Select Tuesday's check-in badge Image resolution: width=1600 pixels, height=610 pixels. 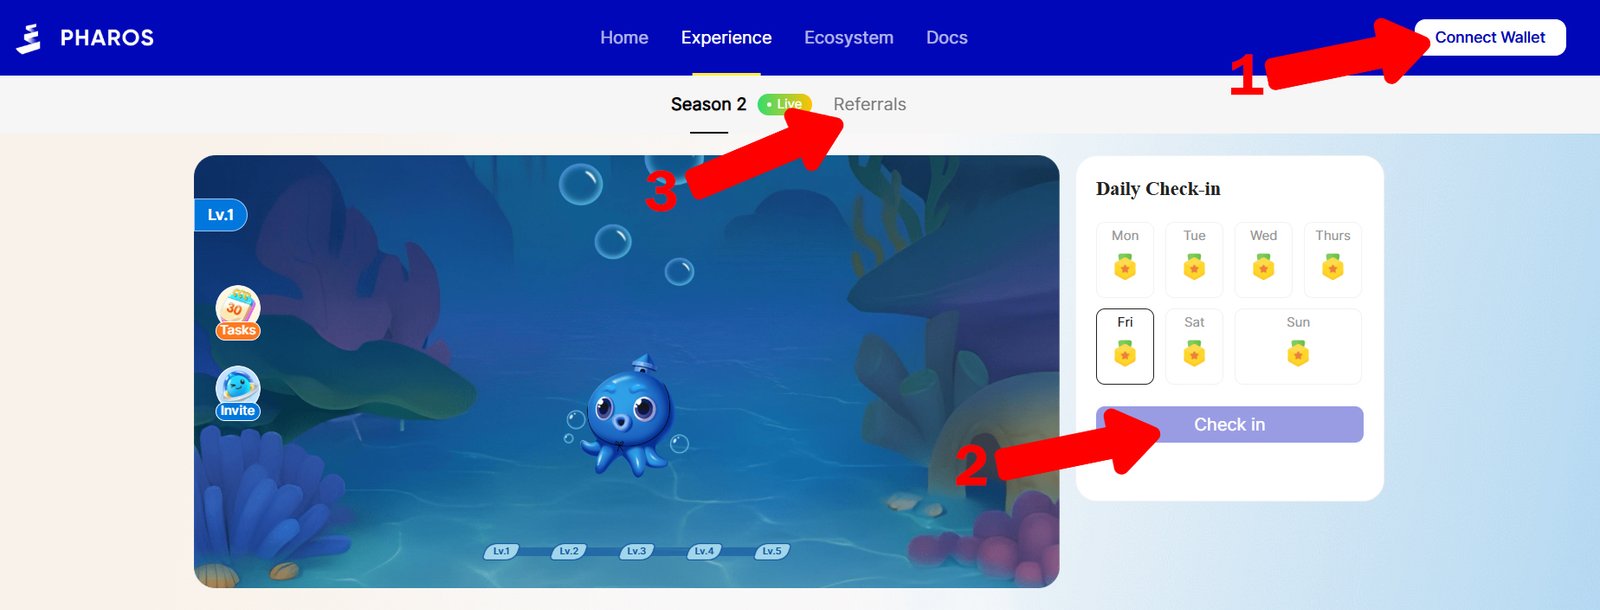(x=1194, y=268)
